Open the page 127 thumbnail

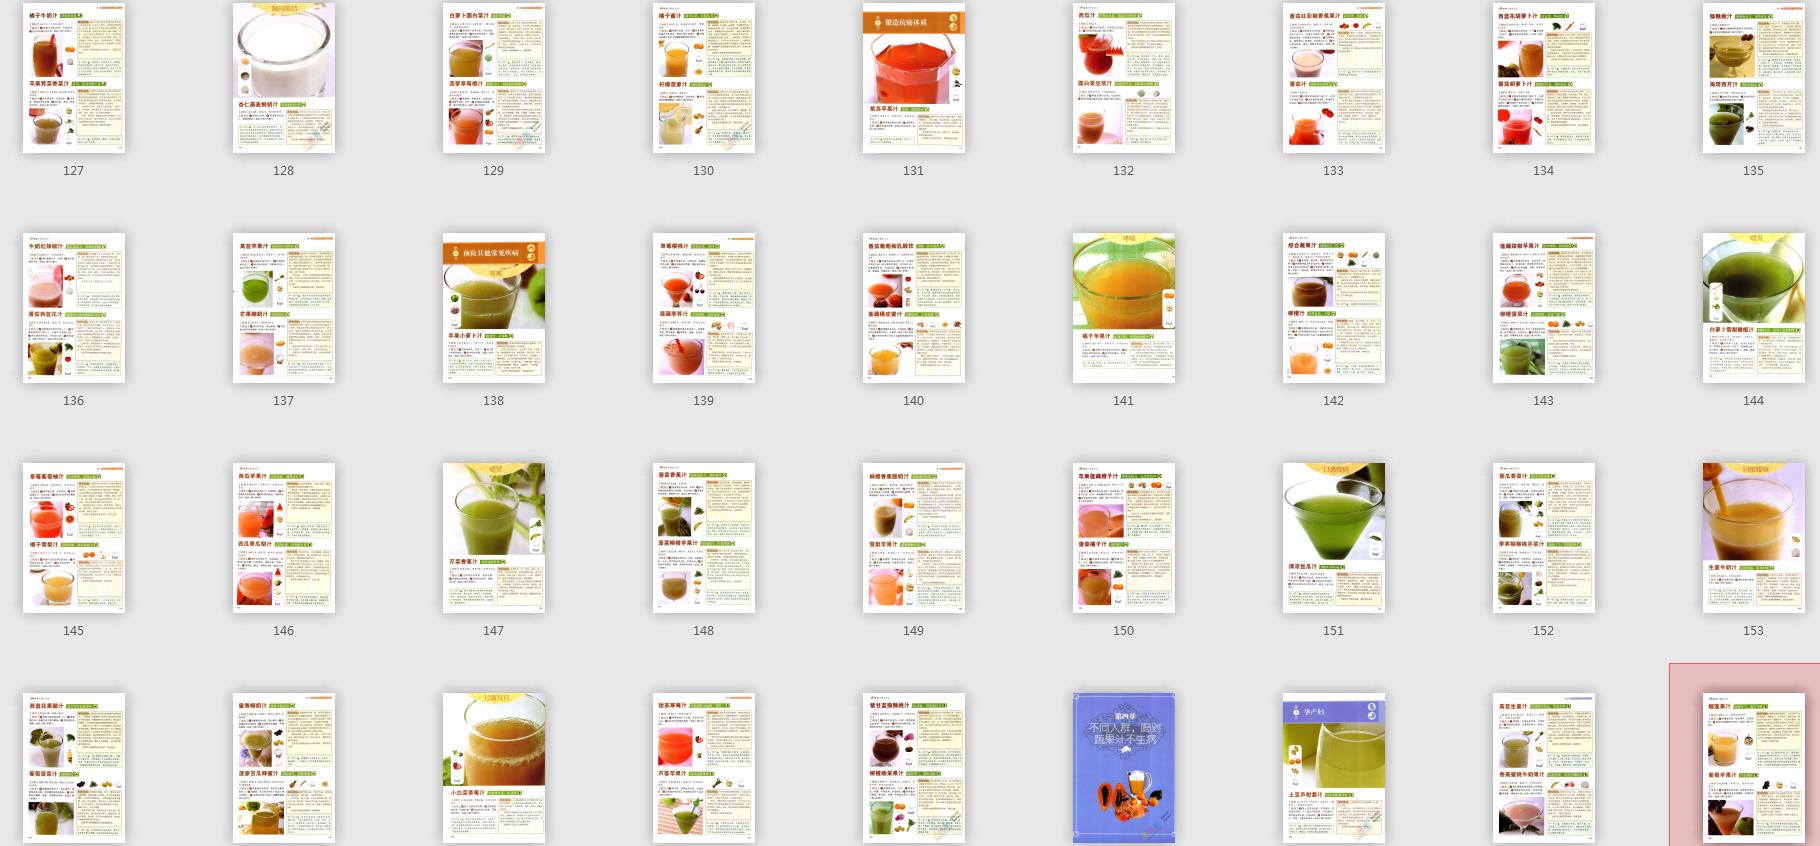pyautogui.click(x=74, y=78)
